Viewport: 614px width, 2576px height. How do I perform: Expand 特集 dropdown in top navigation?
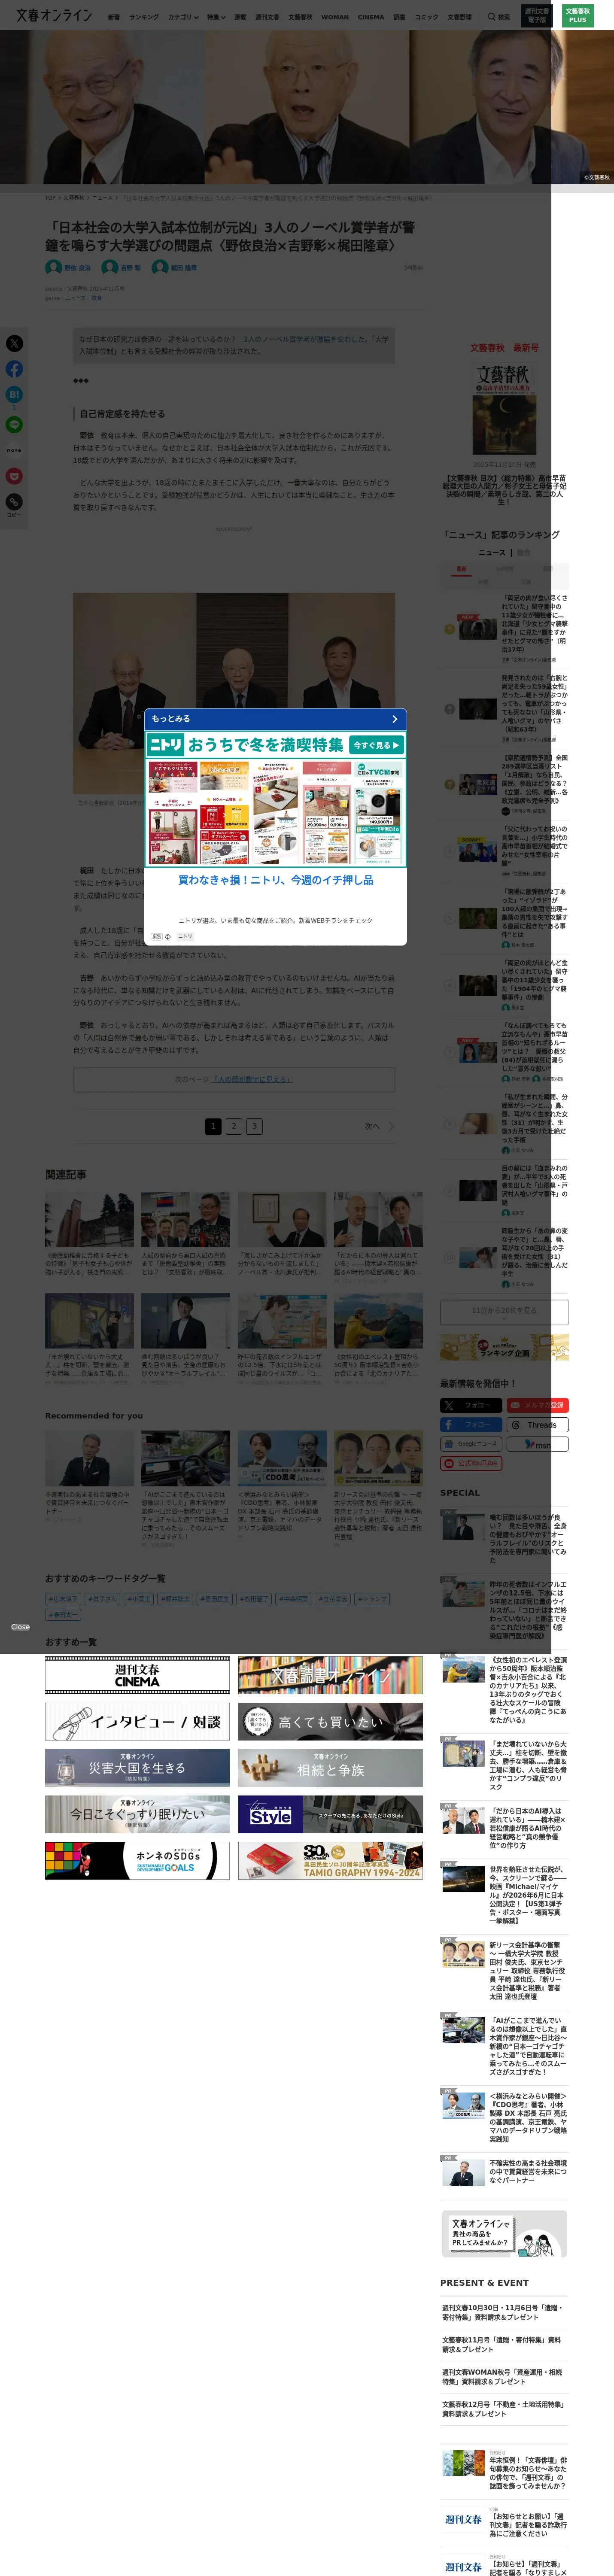click(x=216, y=17)
